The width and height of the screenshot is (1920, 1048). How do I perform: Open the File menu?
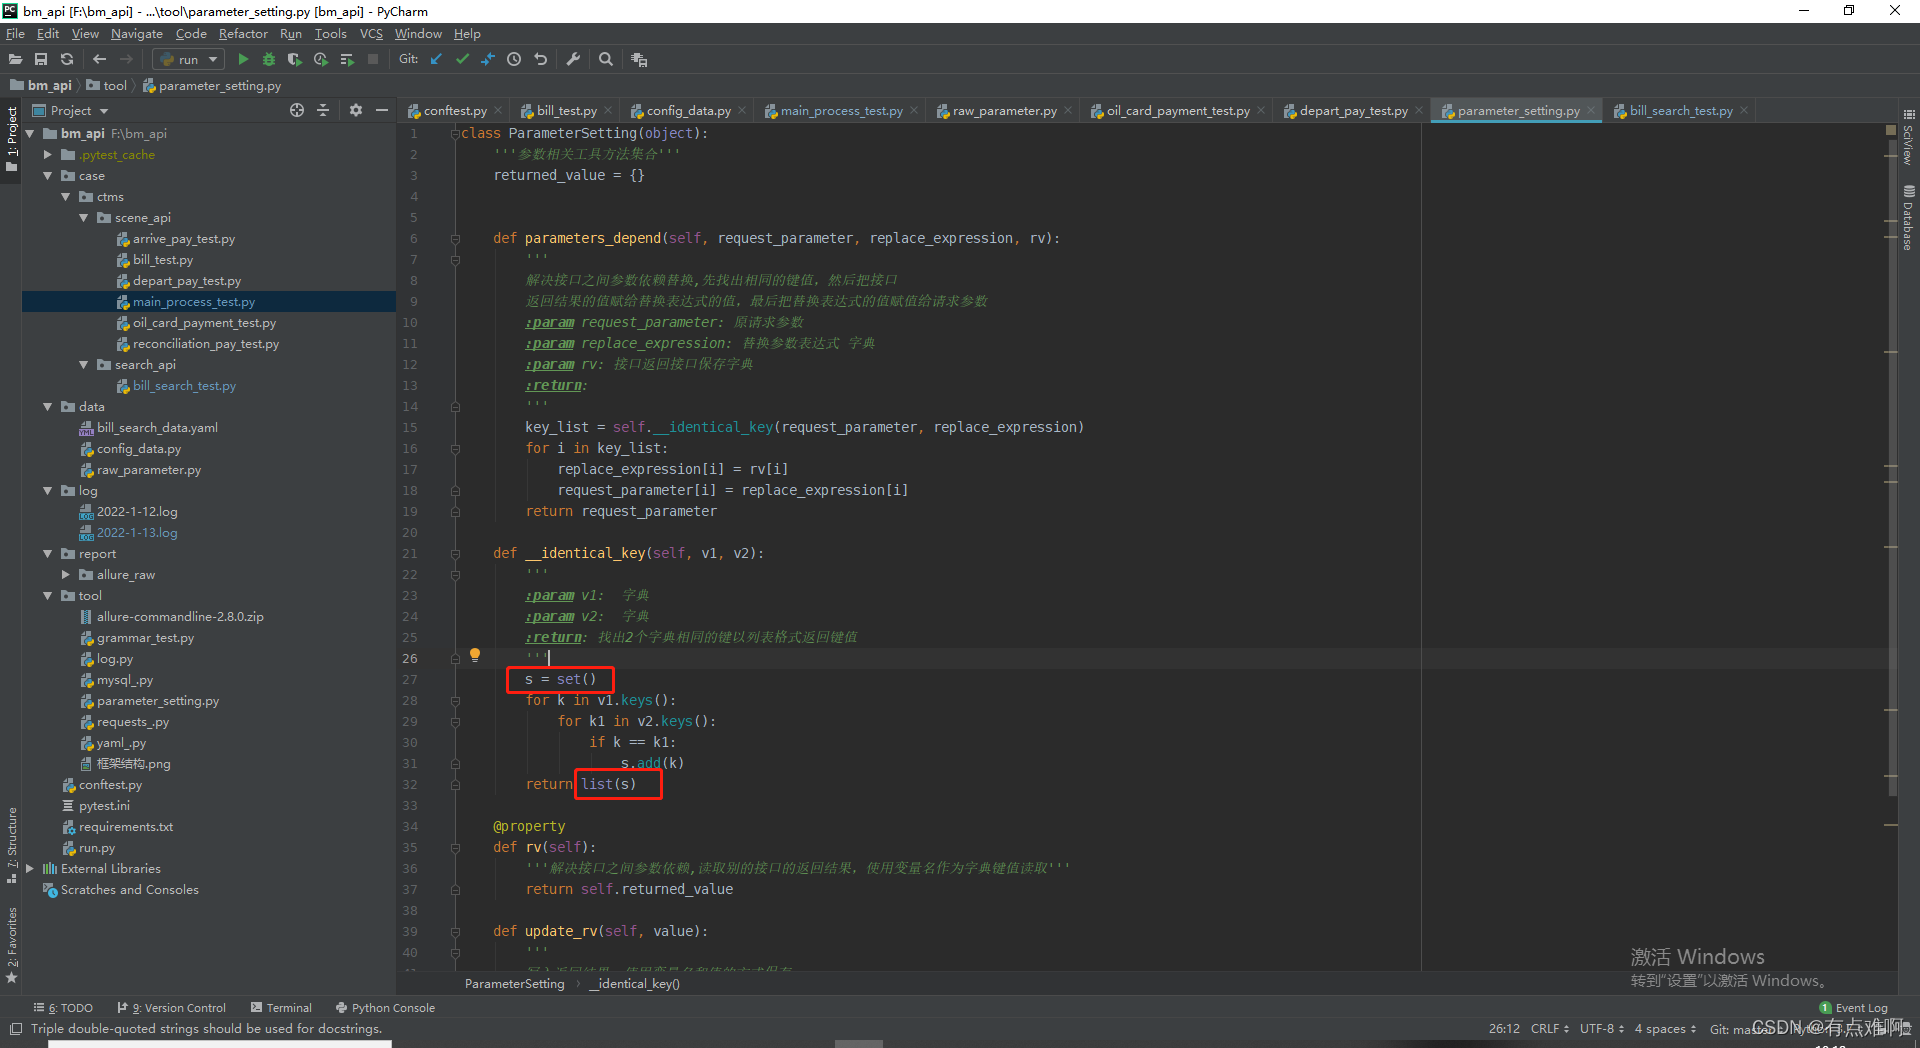pyautogui.click(x=15, y=34)
